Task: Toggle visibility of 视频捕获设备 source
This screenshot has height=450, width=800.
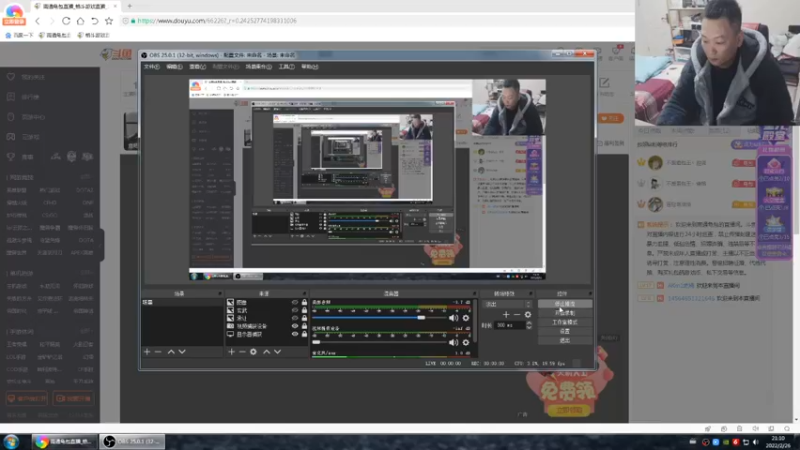Action: pos(295,326)
